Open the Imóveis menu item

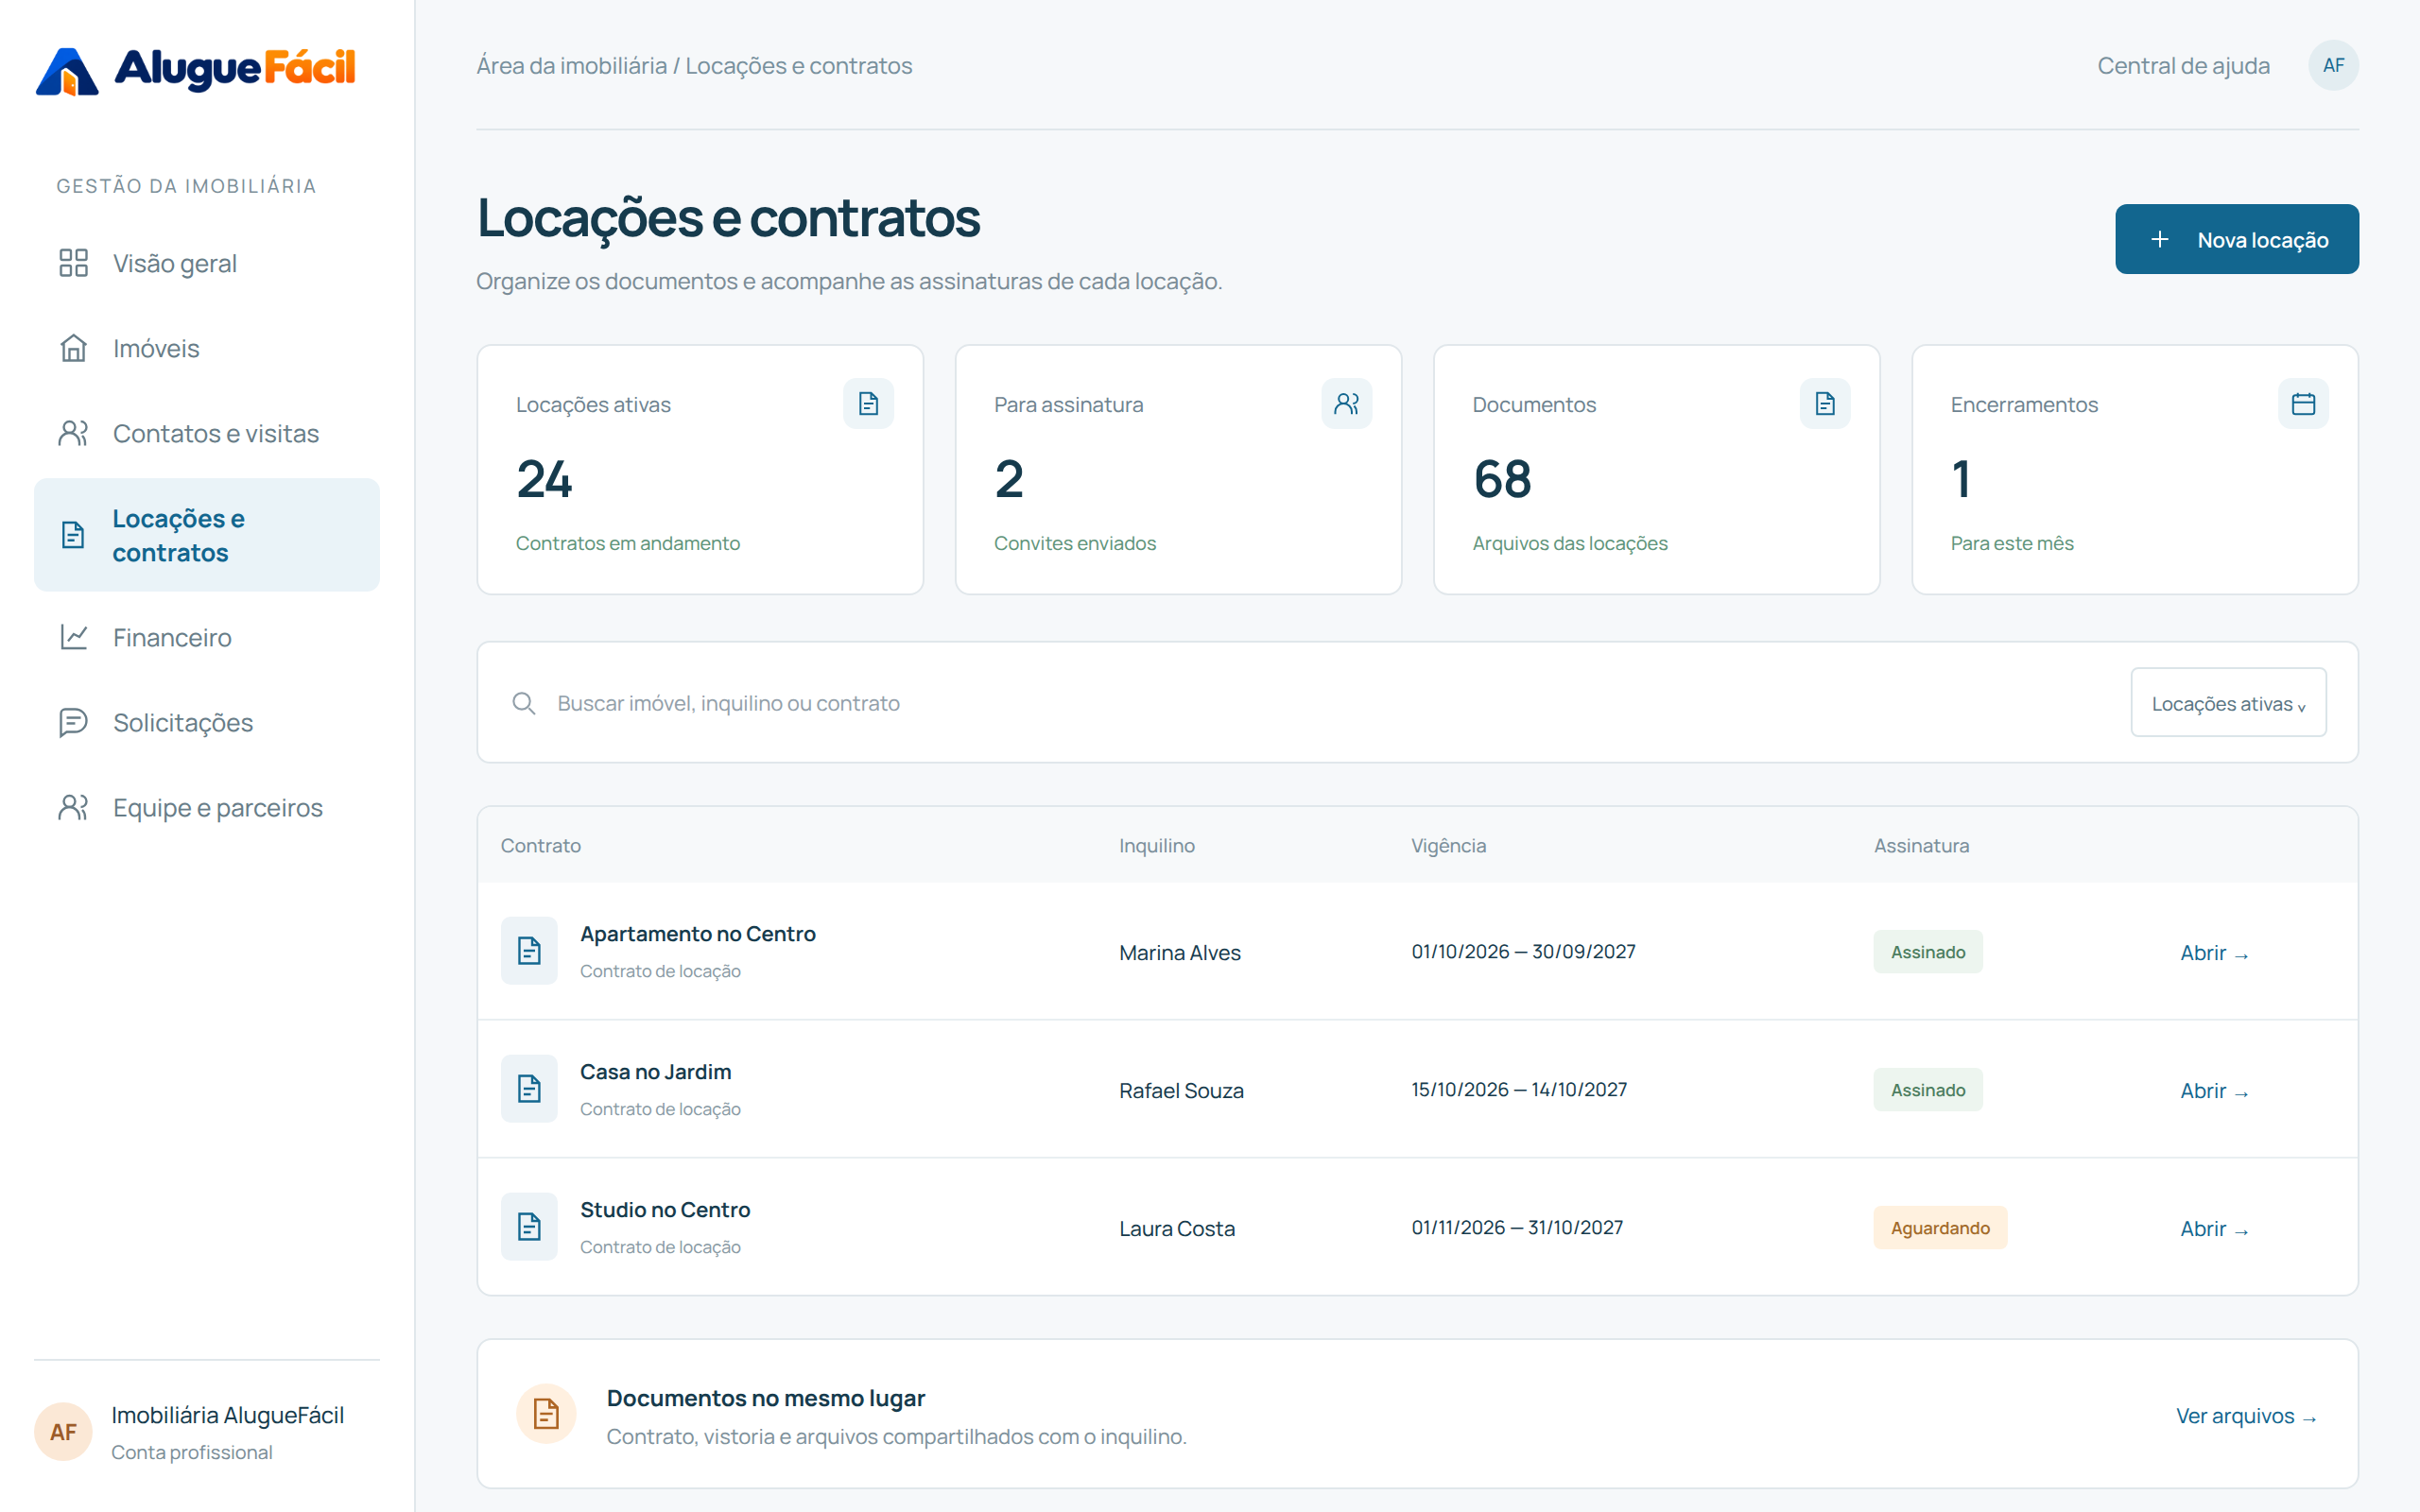[207, 348]
